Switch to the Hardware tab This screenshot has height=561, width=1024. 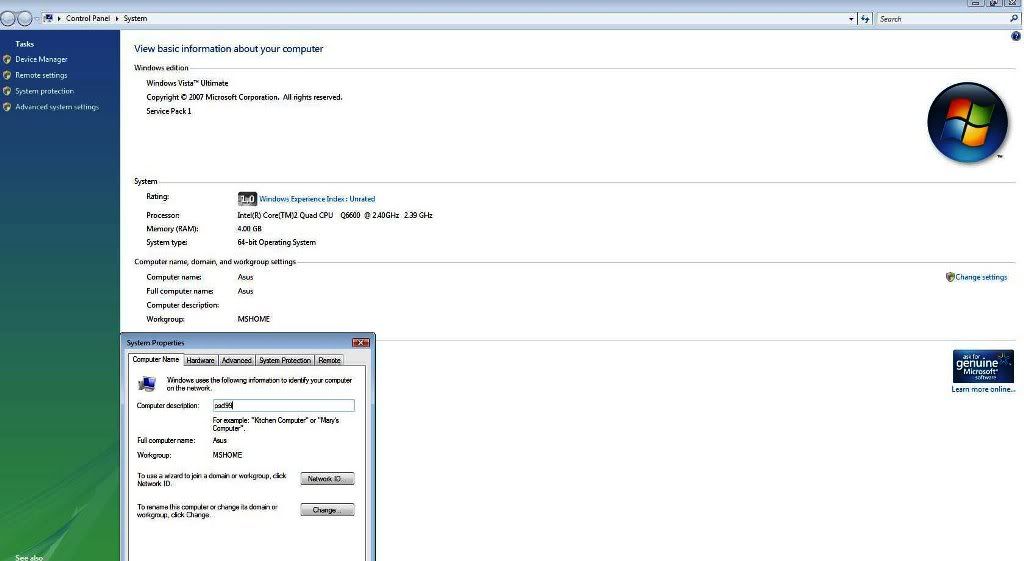(200, 361)
